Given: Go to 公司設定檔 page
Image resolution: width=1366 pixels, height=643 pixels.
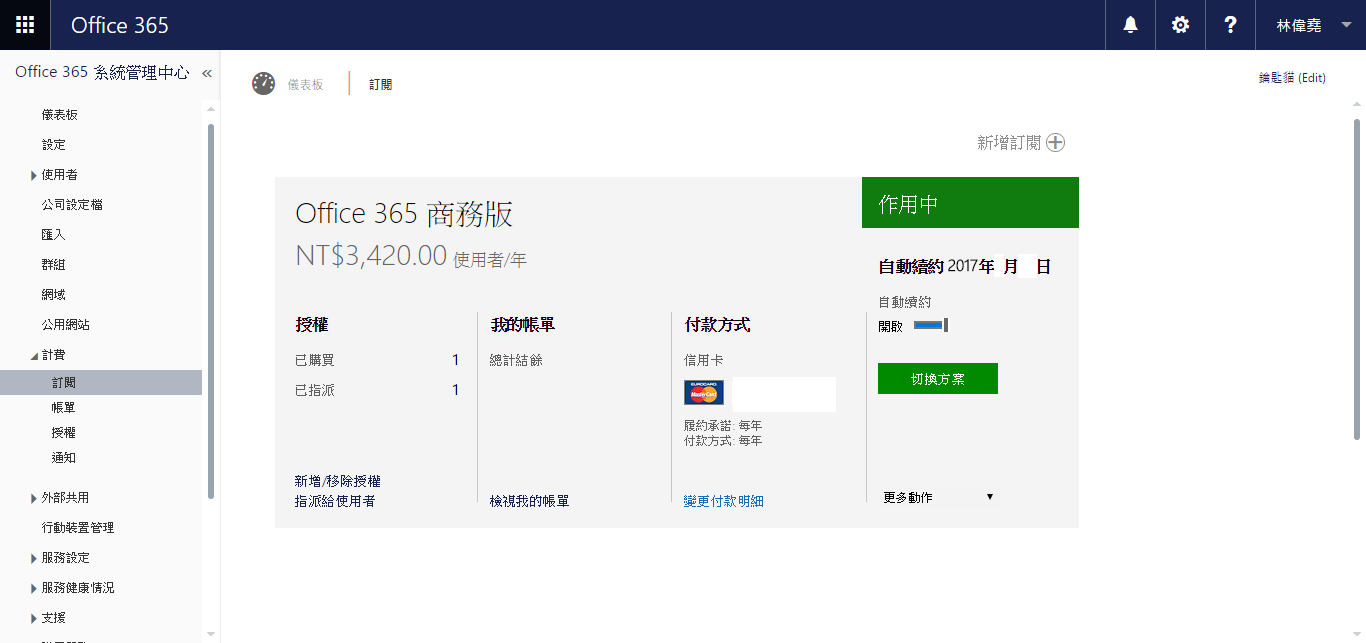Looking at the screenshot, I should click(x=72, y=205).
